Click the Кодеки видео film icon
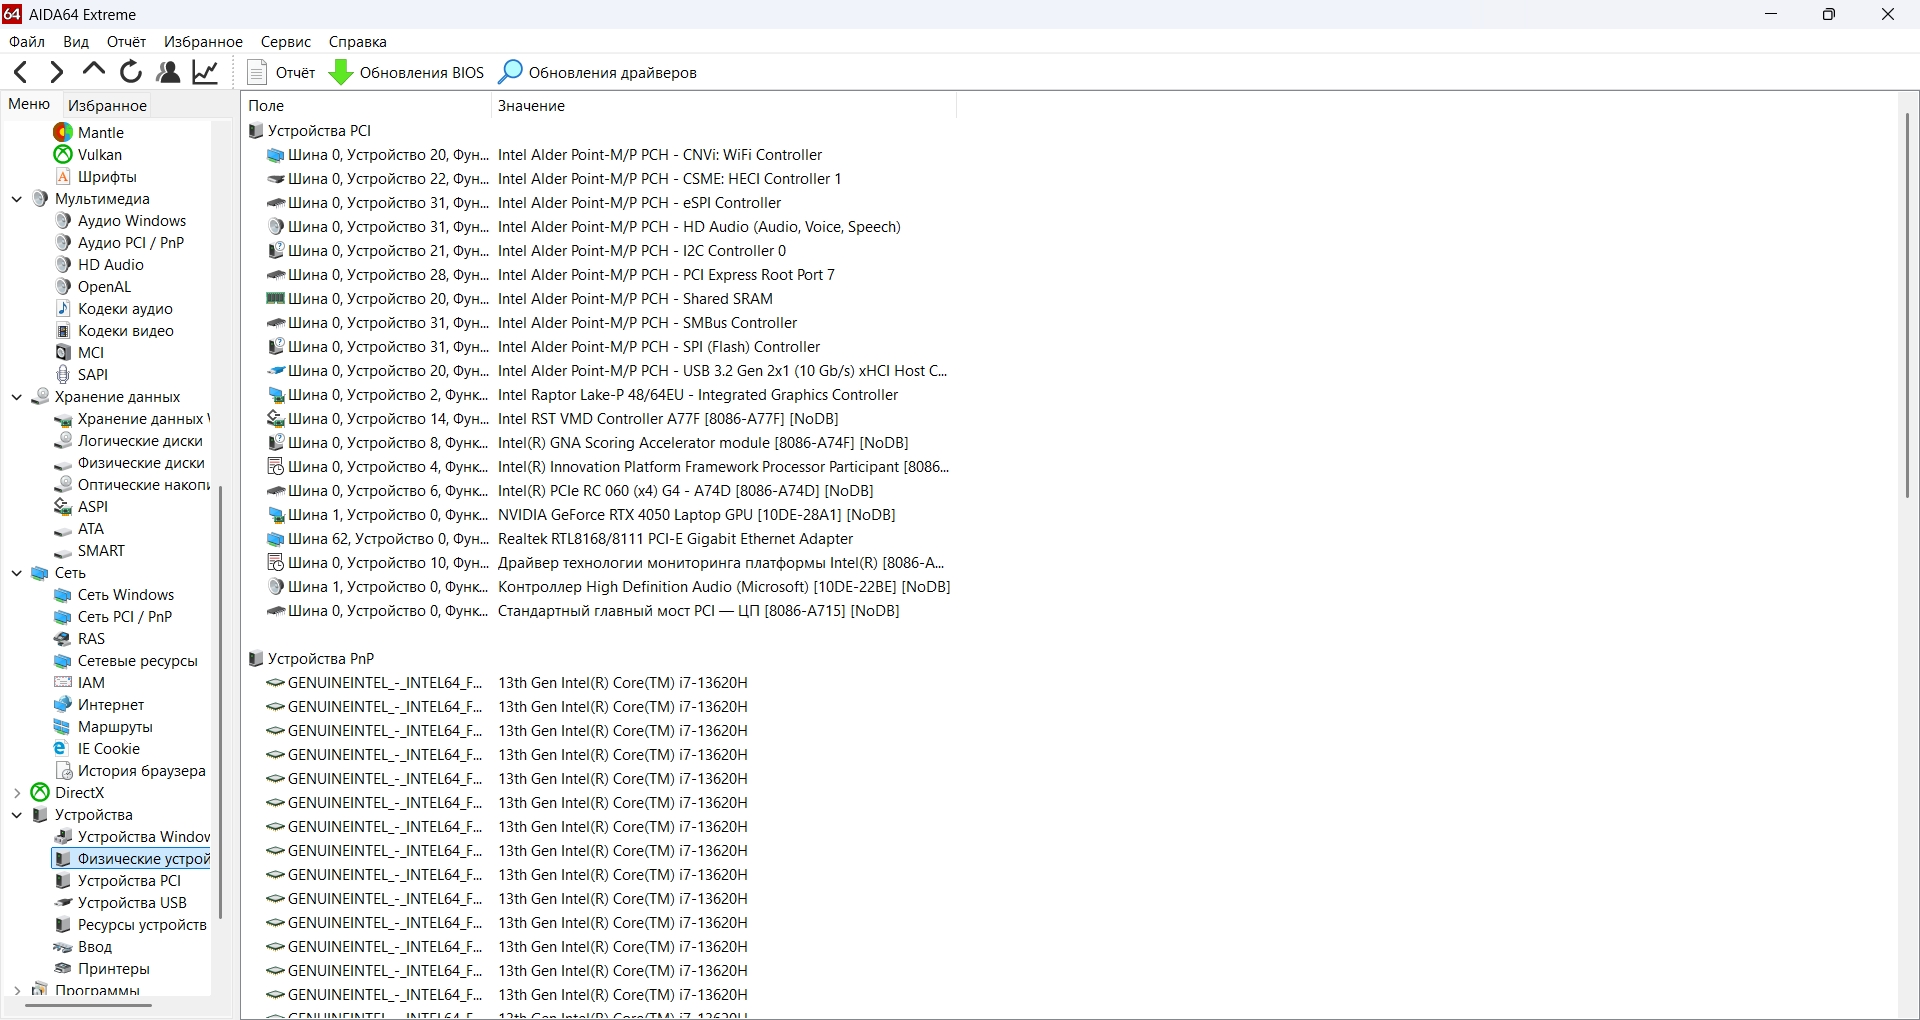 point(63,331)
